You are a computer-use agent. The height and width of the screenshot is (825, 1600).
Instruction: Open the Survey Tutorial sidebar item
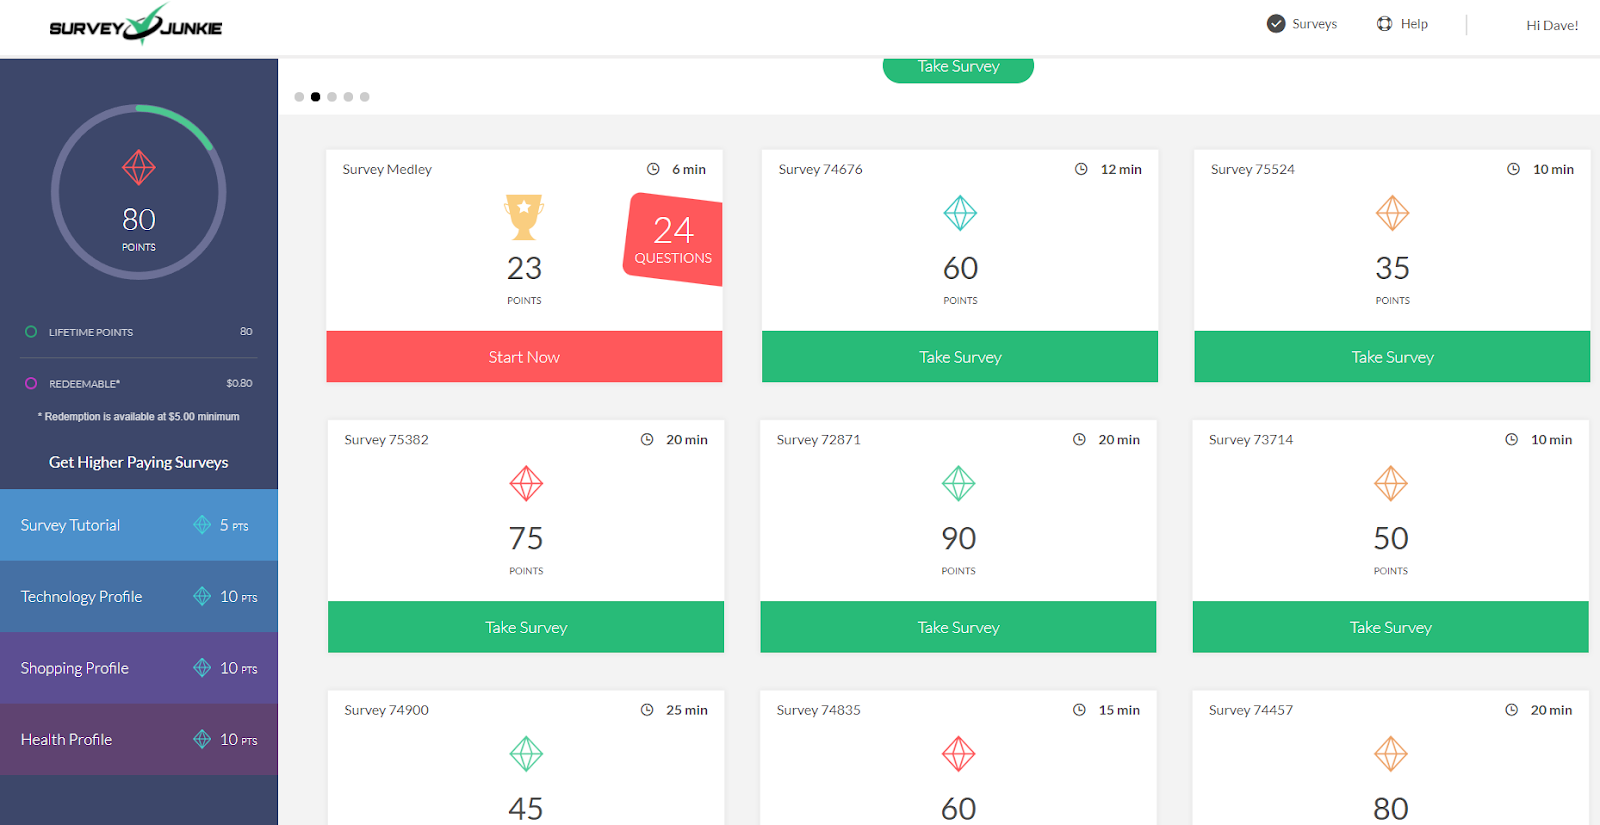pyautogui.click(x=139, y=525)
